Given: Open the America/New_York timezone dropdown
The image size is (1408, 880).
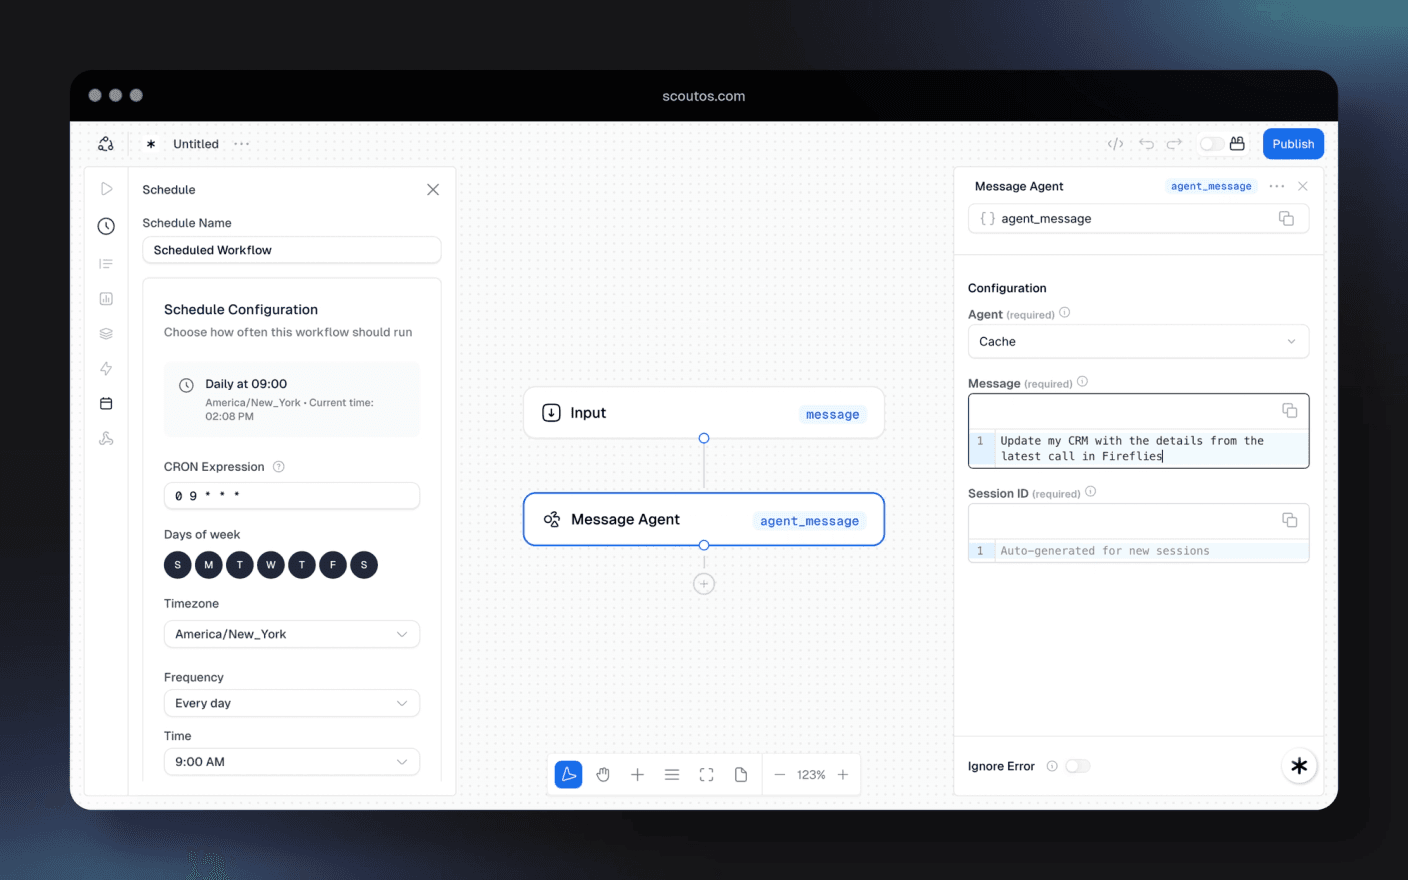Looking at the screenshot, I should [x=292, y=634].
